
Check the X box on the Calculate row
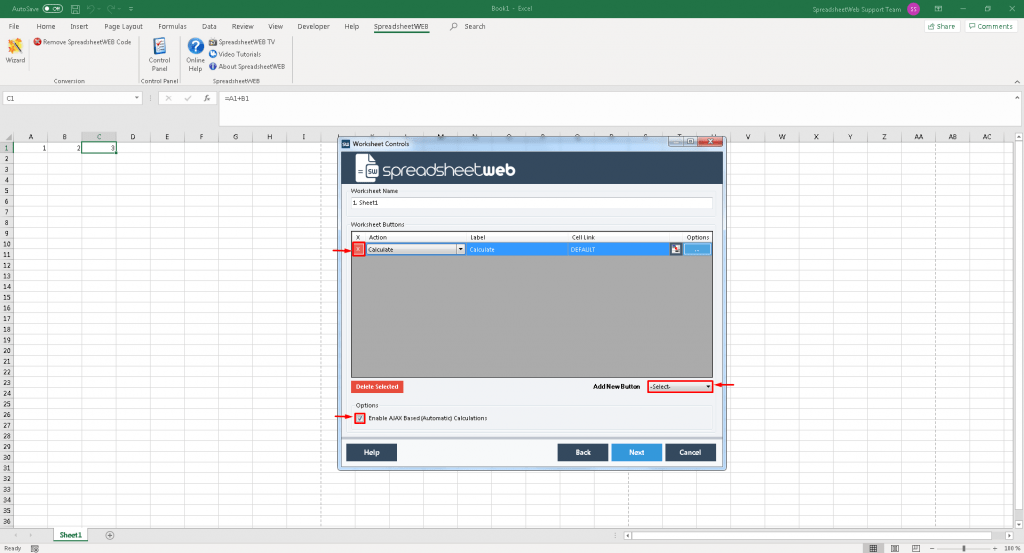click(x=359, y=249)
